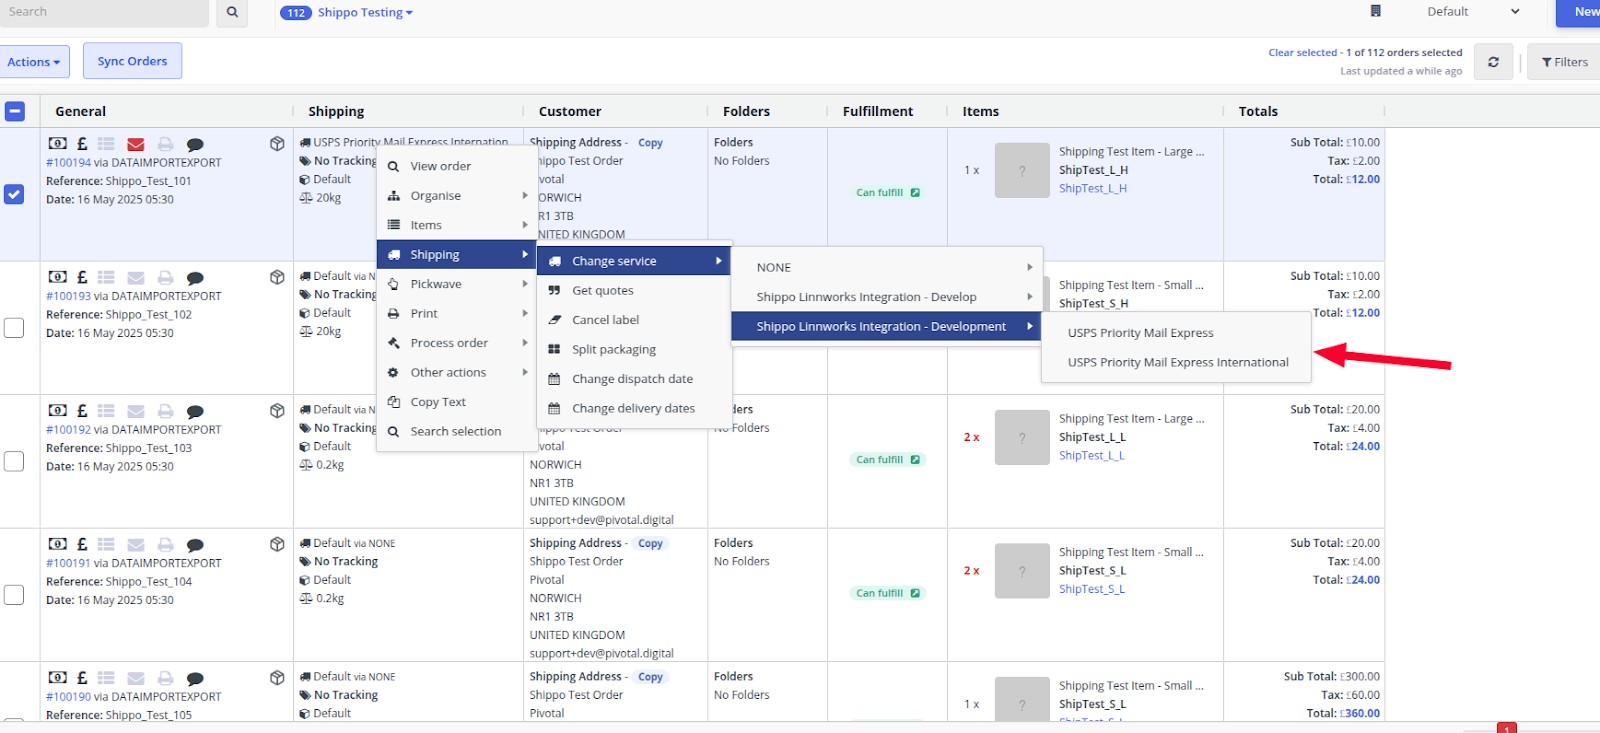Screen dimensions: 1600x733
Task: Click the package box icon on order #100192
Action: point(277,411)
